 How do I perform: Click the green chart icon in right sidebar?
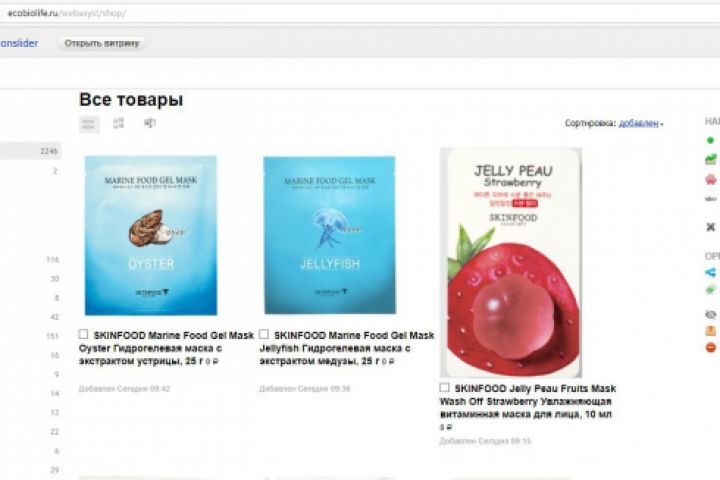[710, 159]
